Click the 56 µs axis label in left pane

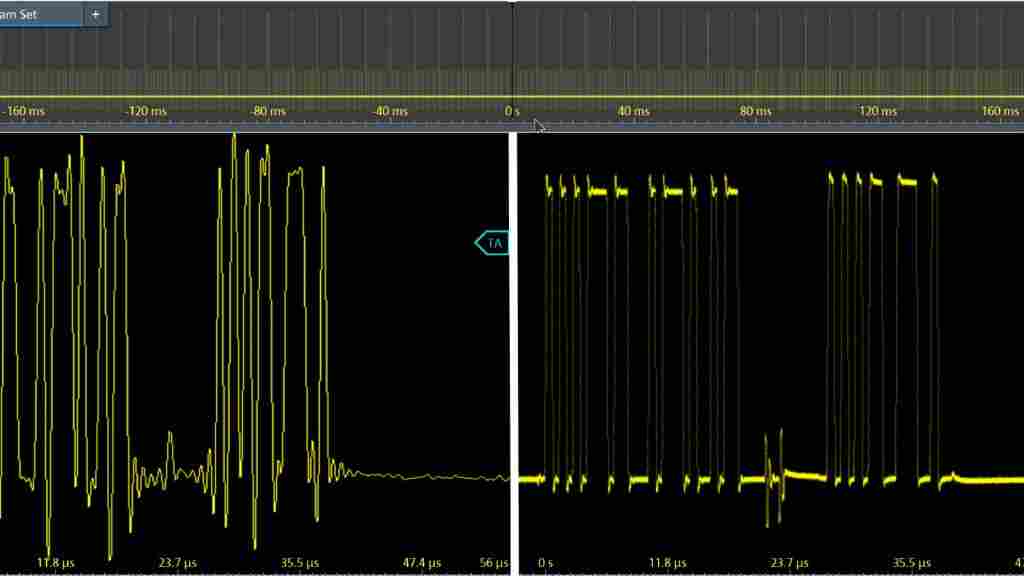(x=494, y=563)
